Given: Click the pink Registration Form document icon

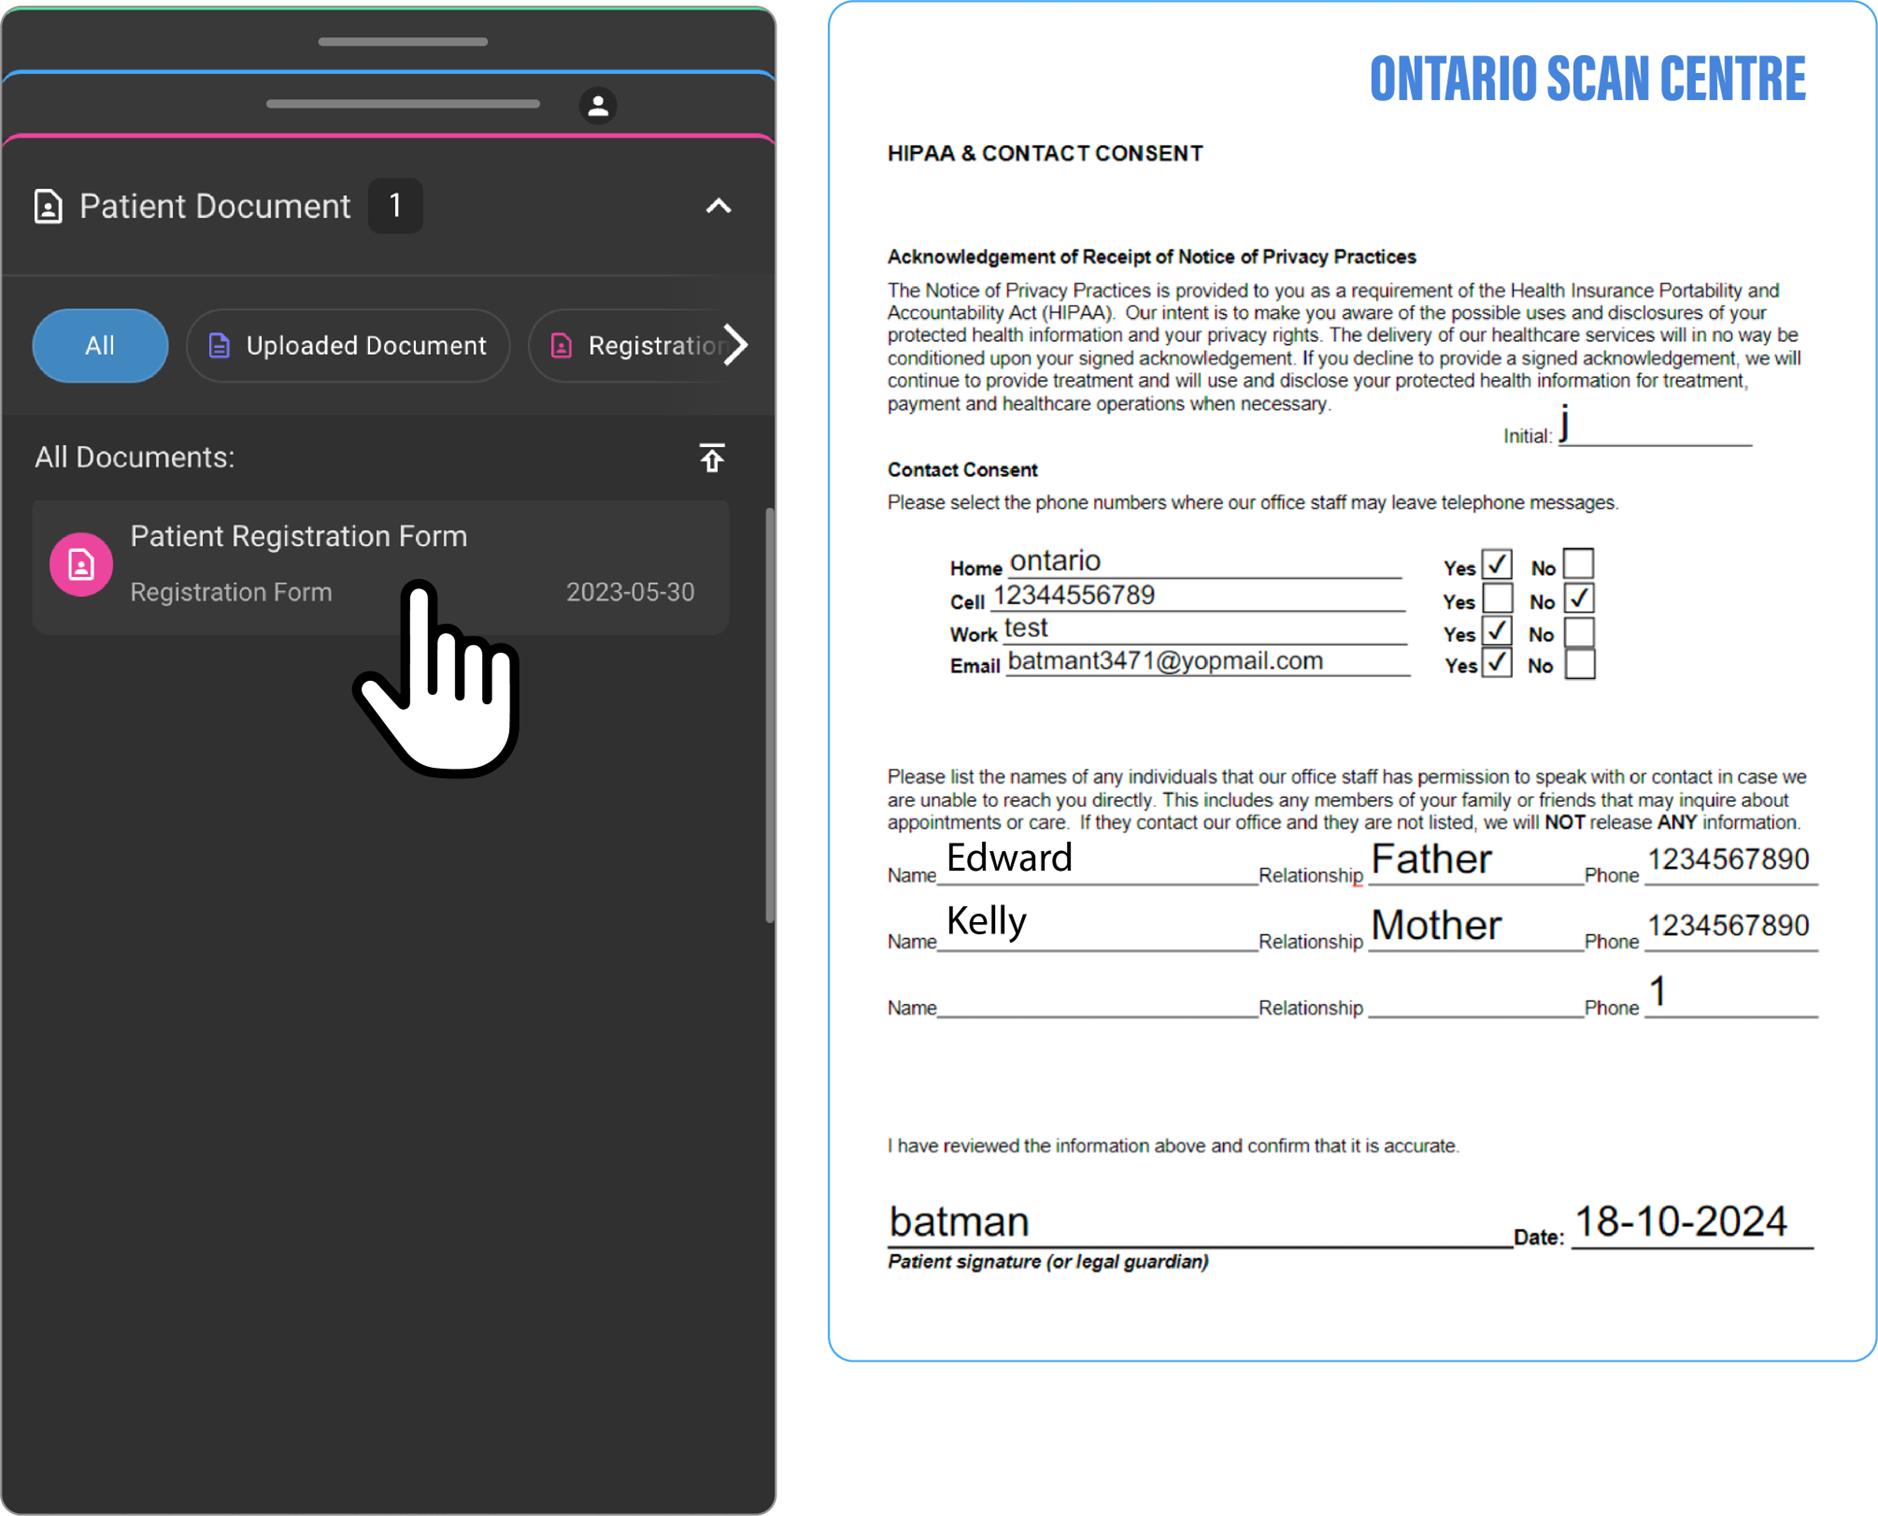Looking at the screenshot, I should tap(81, 565).
